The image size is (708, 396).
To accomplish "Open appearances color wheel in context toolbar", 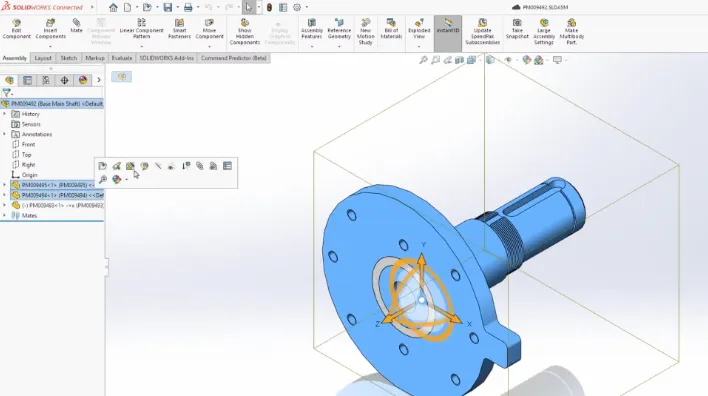I will (116, 179).
